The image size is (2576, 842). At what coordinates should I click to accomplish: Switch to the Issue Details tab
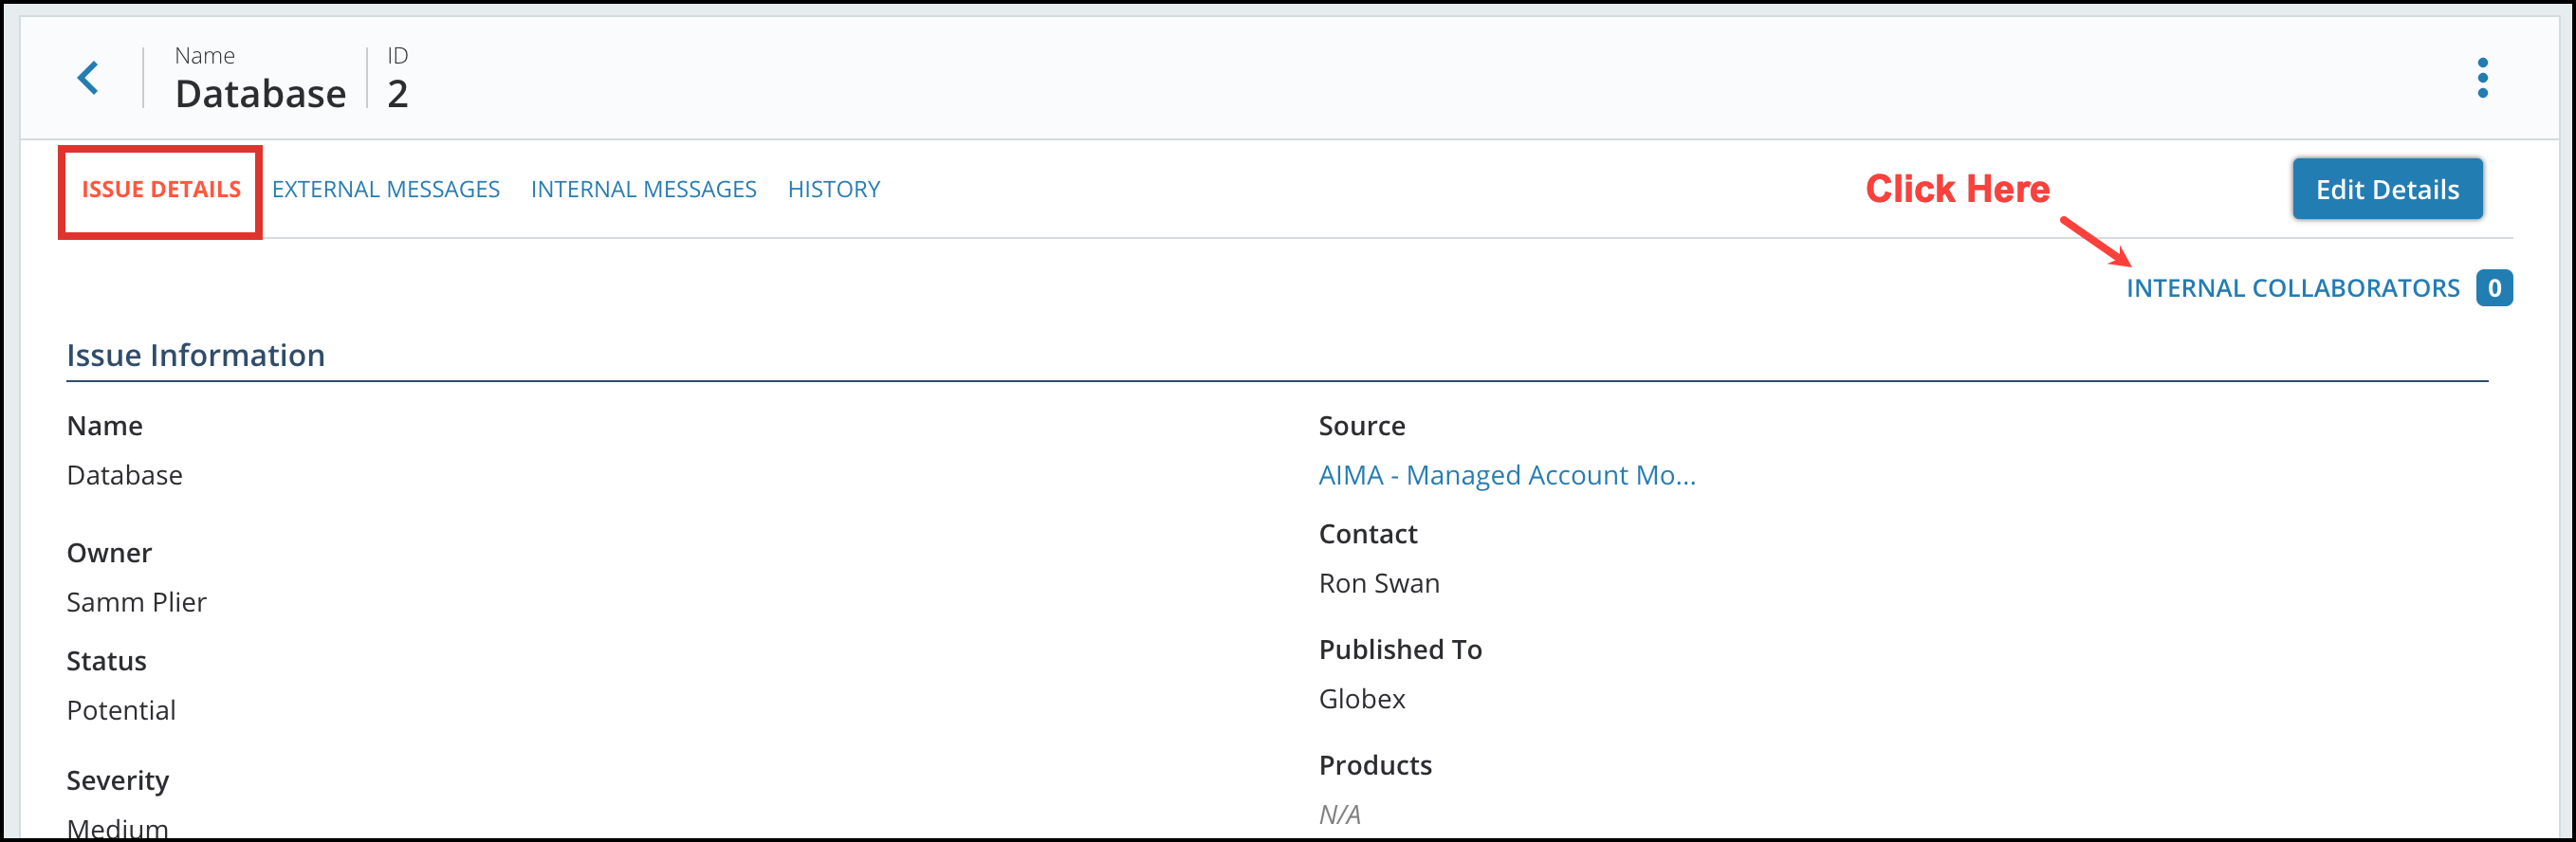[x=161, y=190]
